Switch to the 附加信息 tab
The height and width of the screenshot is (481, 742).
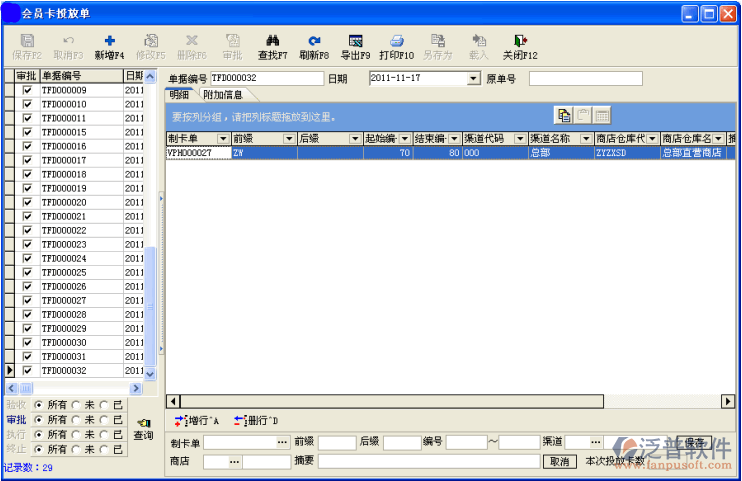pos(223,95)
